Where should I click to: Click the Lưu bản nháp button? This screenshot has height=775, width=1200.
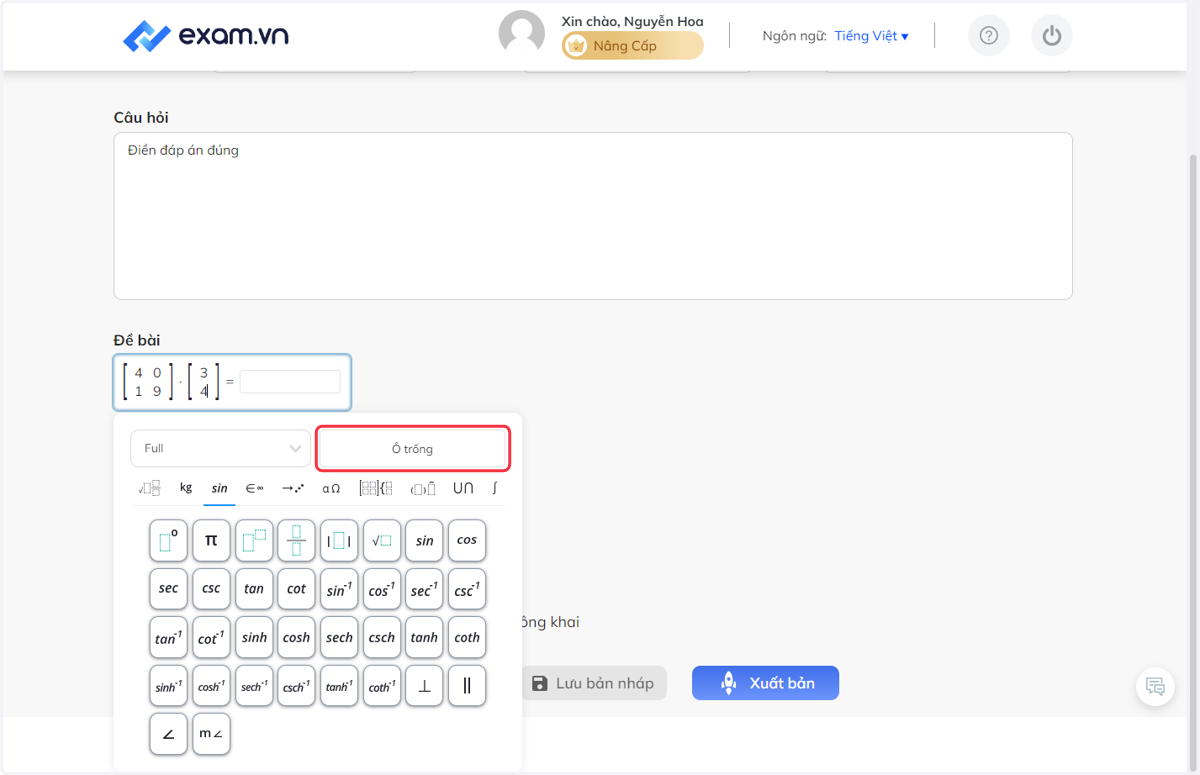tap(594, 683)
